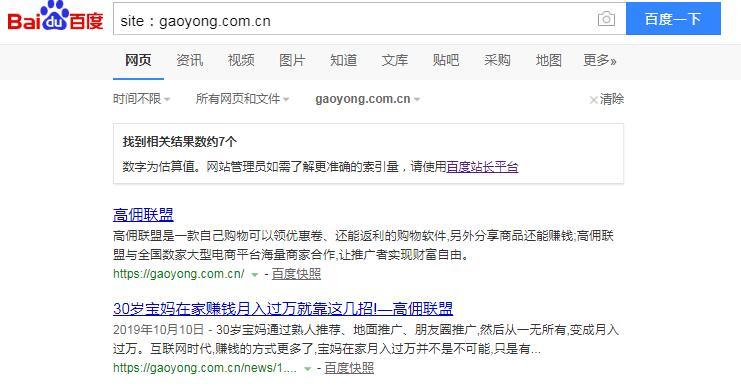Click the 过万。互联网时代 snippet line
Image resolution: width=741 pixels, height=387 pixels.
[327, 349]
